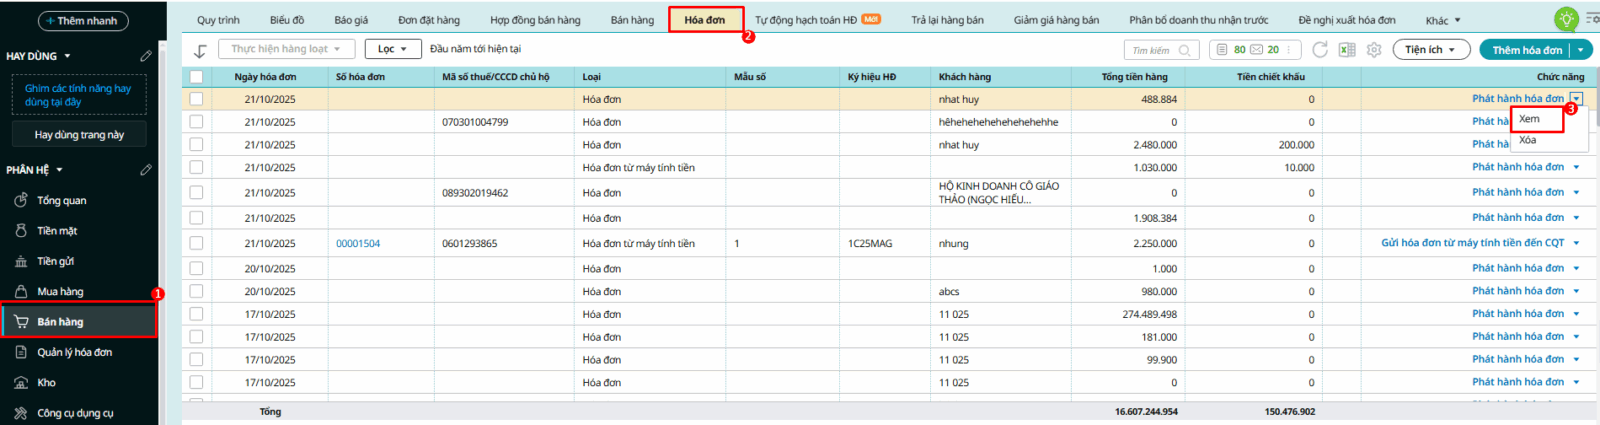Click the Thêm hóa đơn button
The image size is (1600, 425).
coord(1526,50)
